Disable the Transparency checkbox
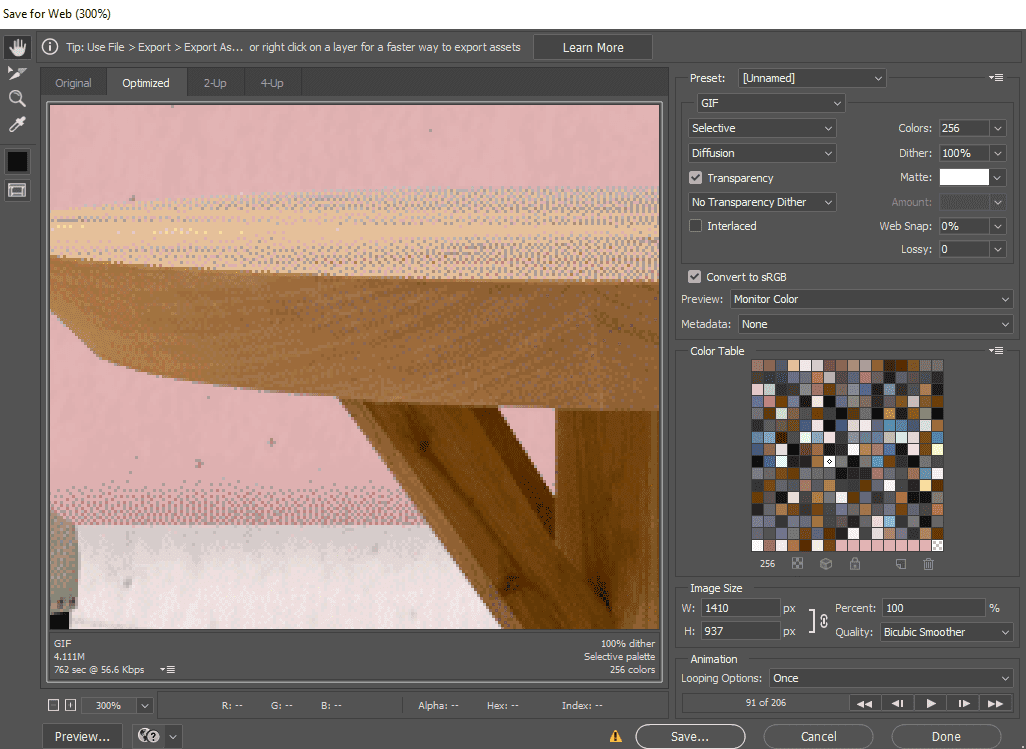This screenshot has height=749, width=1026. [696, 178]
